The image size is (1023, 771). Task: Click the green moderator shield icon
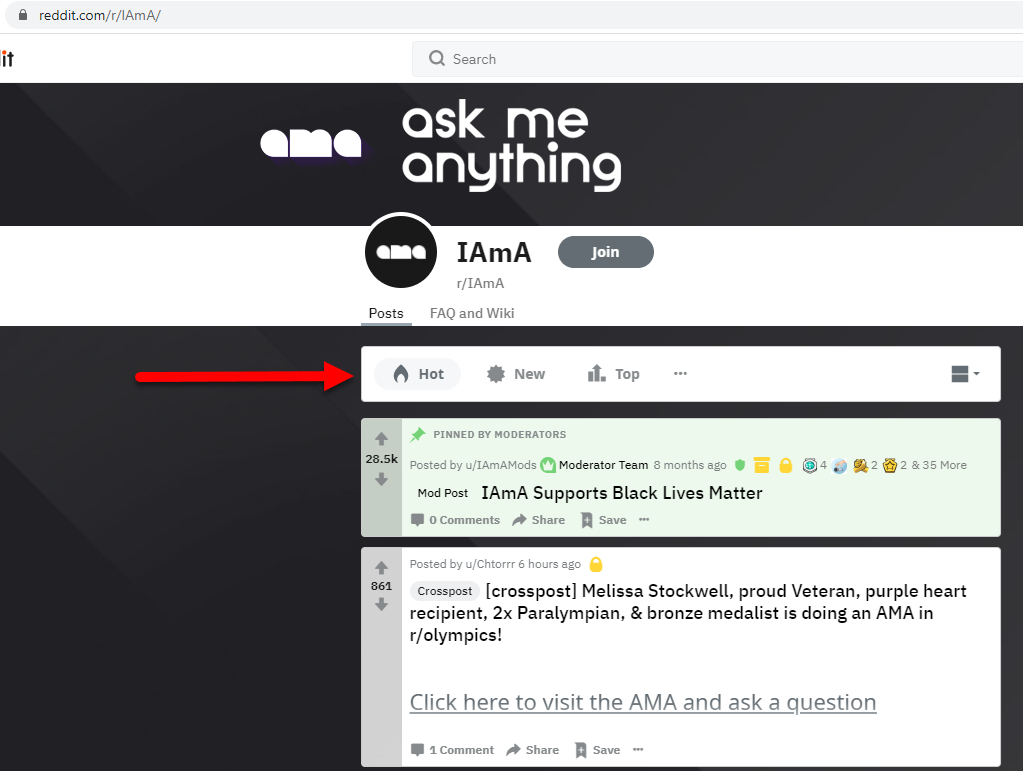740,465
